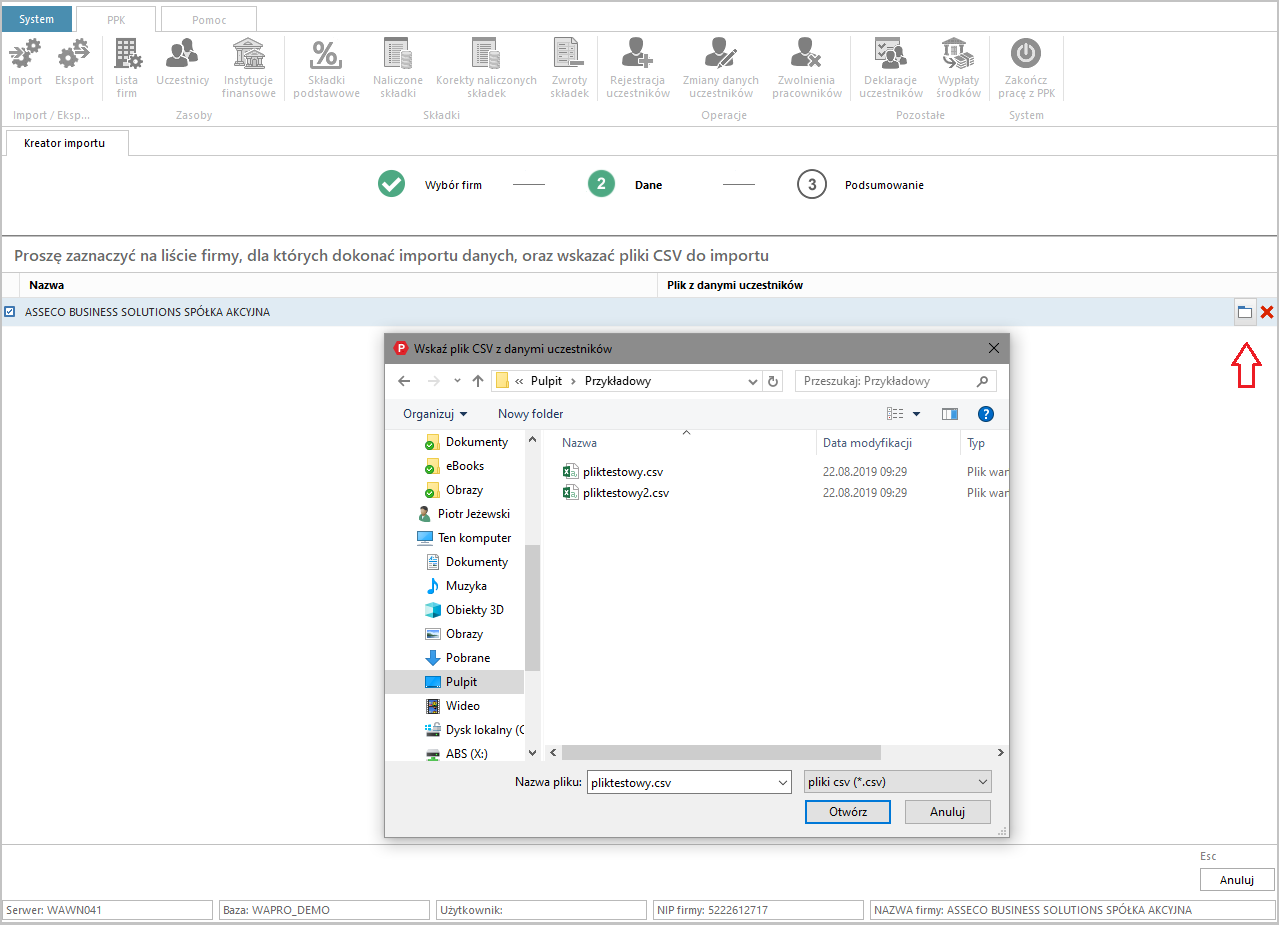Viewport: 1279px width, 925px height.
Task: Open the view options dropdown arrow
Action: 916,414
